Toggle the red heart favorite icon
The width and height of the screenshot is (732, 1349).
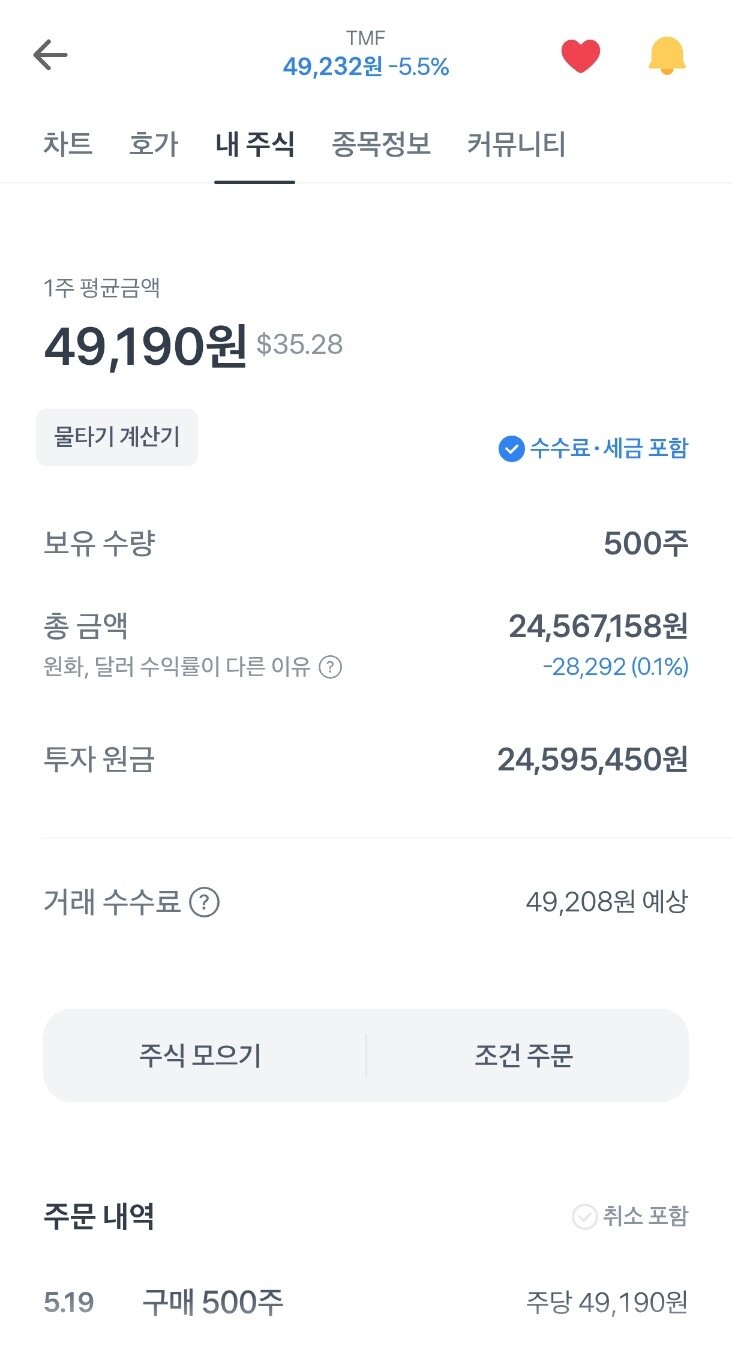580,56
